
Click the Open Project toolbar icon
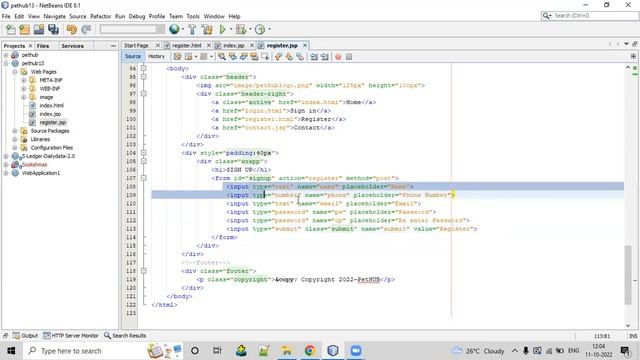point(39,29)
